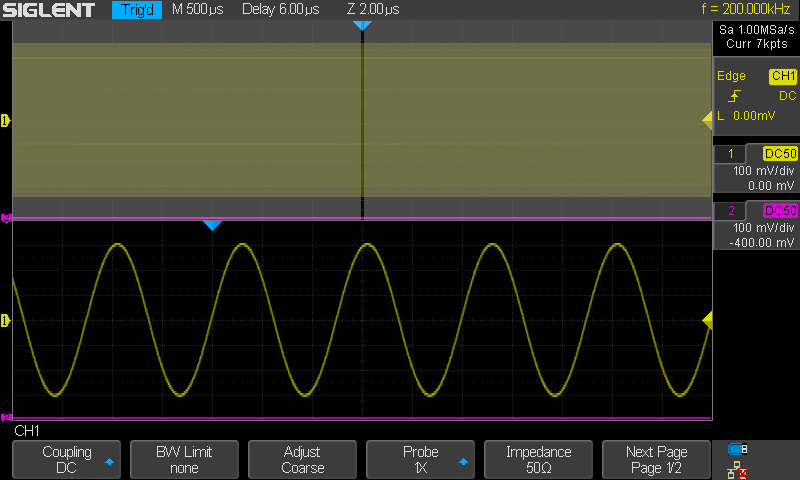The image size is (800, 480).
Task: Click the upper blue trigger position marker
Action: point(362,26)
